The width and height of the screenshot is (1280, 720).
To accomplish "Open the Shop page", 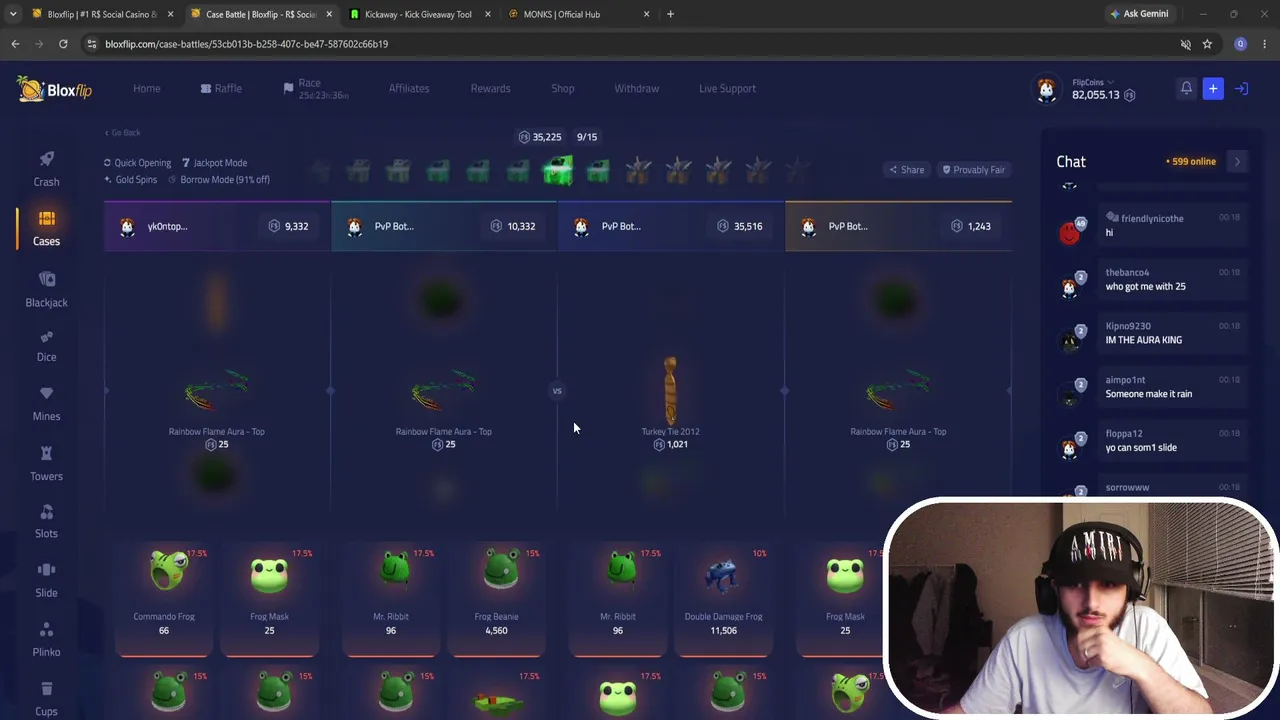I will click(x=563, y=89).
